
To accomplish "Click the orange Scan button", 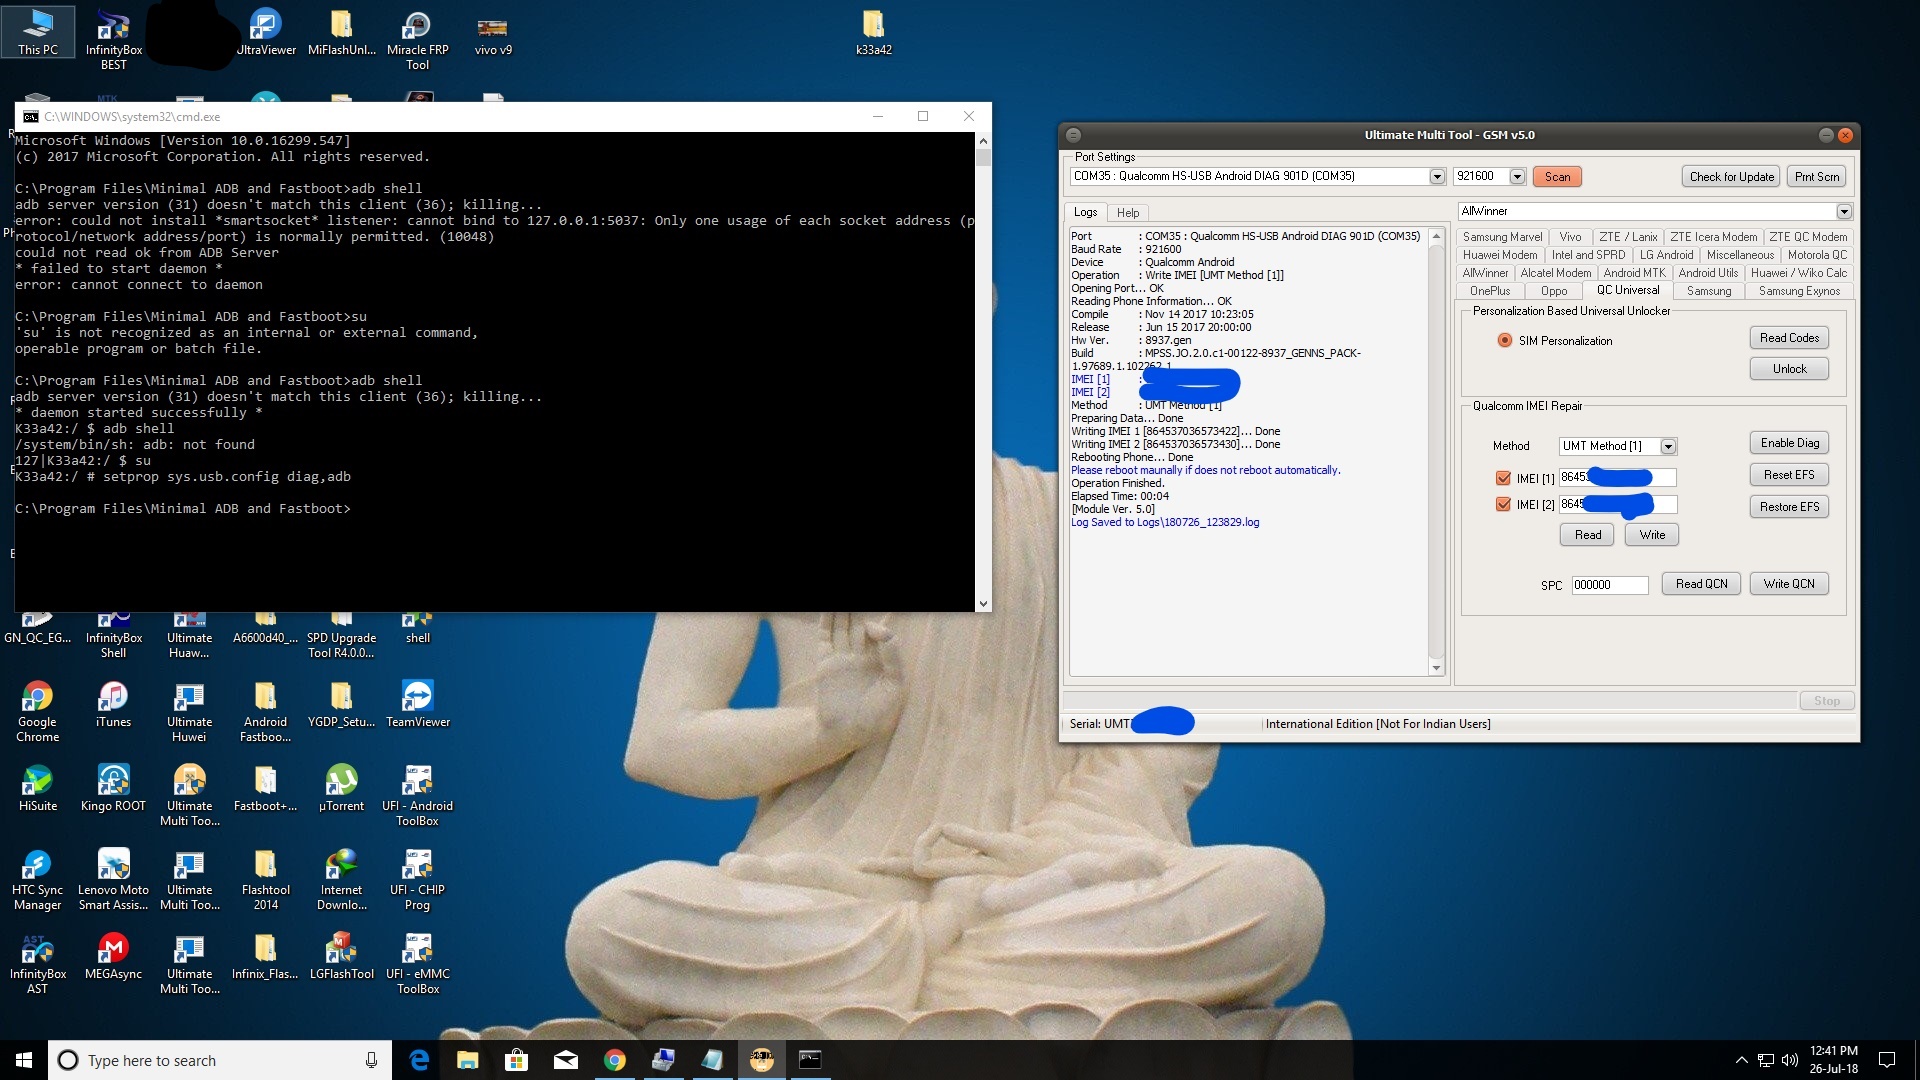I will (1557, 177).
